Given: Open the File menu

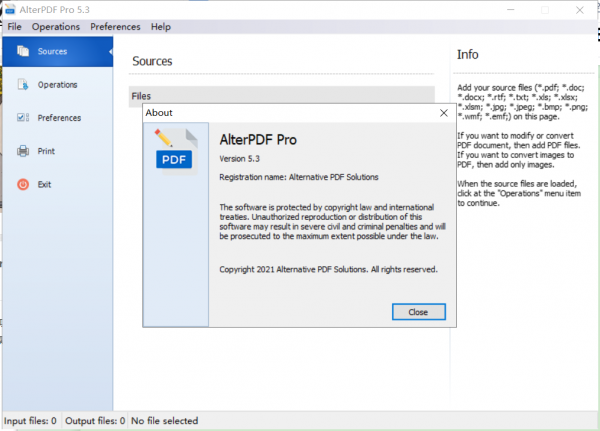Looking at the screenshot, I should point(14,26).
